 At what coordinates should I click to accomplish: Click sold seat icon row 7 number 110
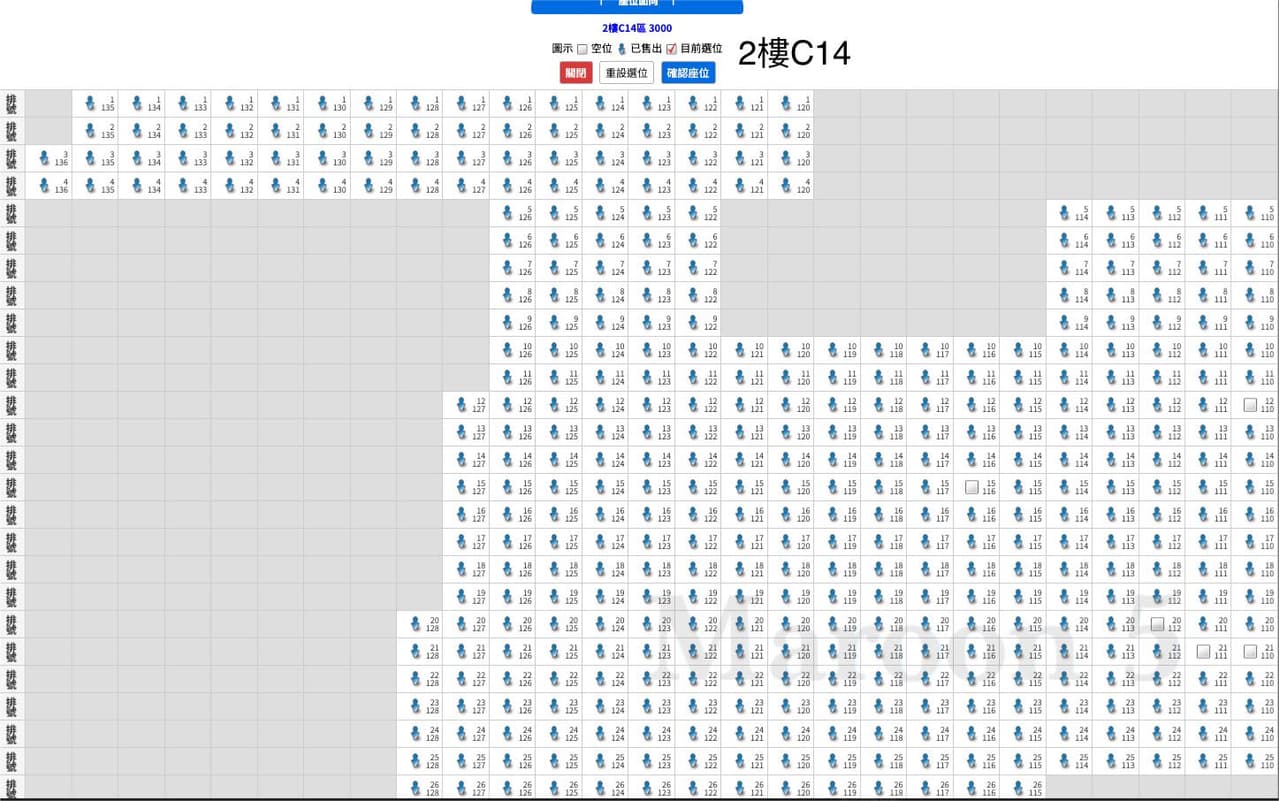click(1250, 268)
